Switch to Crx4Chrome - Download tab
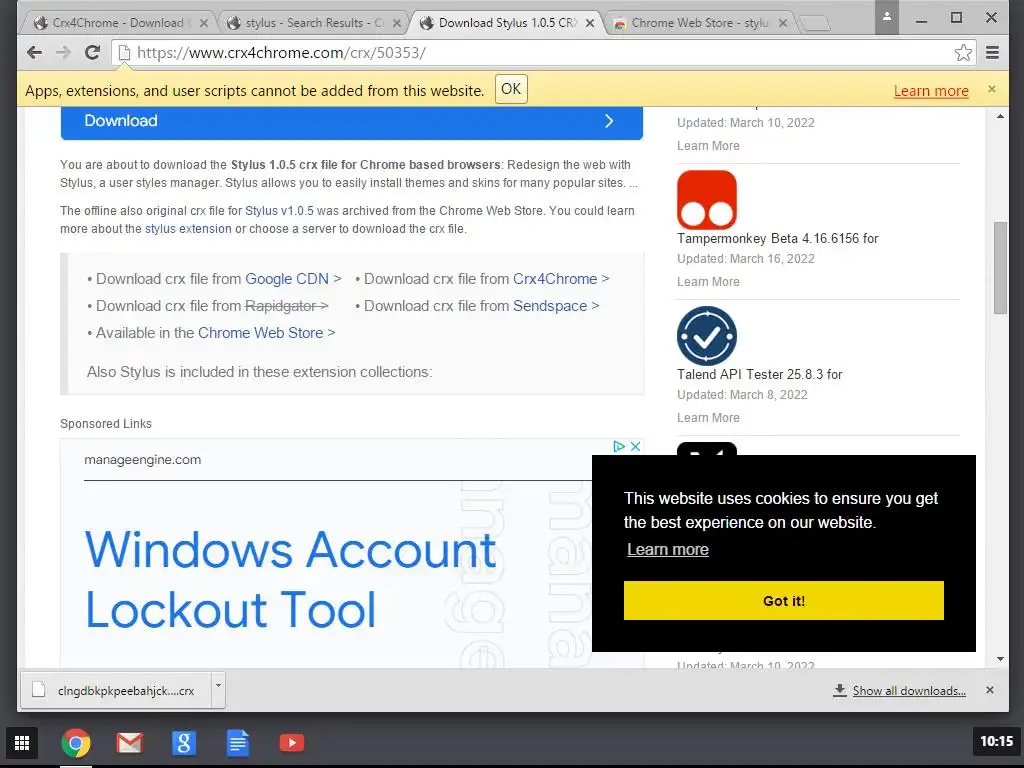The image size is (1024, 768). point(118,23)
